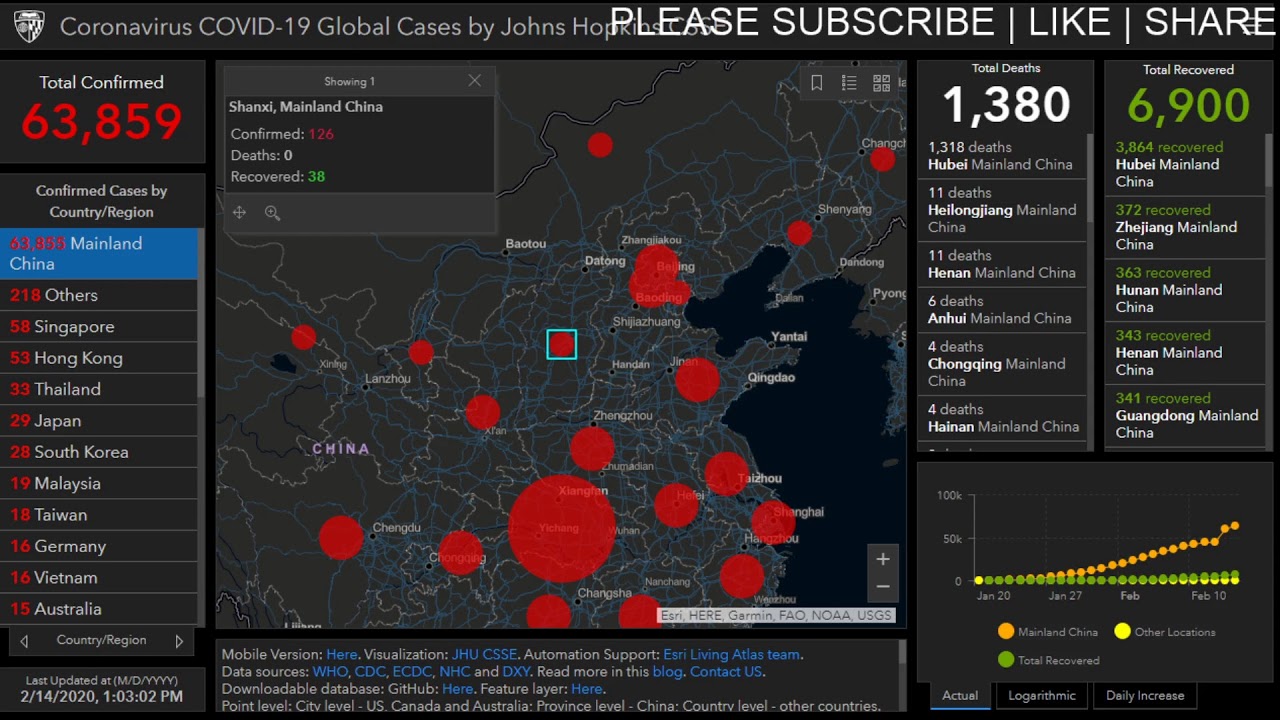Screen dimensions: 1280x720
Task: Go to next list with right arrow
Action: 180,641
